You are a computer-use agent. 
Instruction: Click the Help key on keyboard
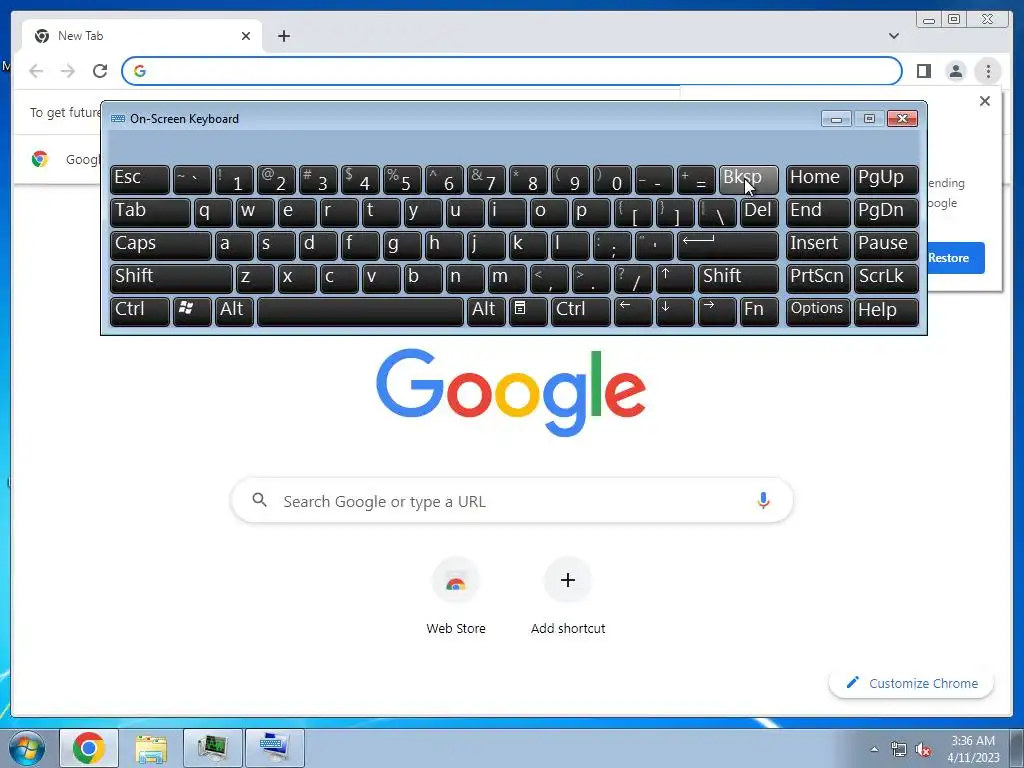(x=886, y=312)
